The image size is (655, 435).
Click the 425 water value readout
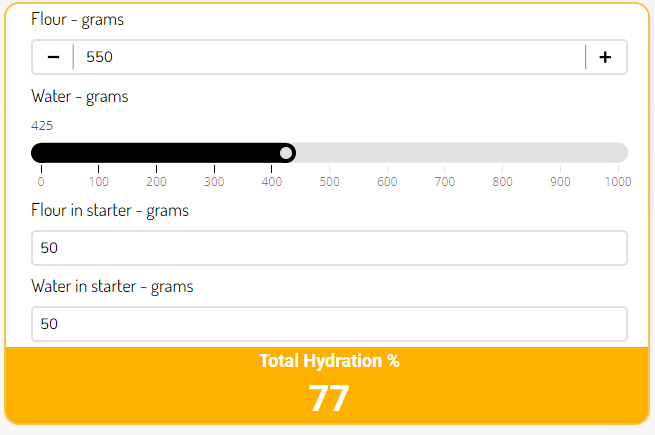42,126
